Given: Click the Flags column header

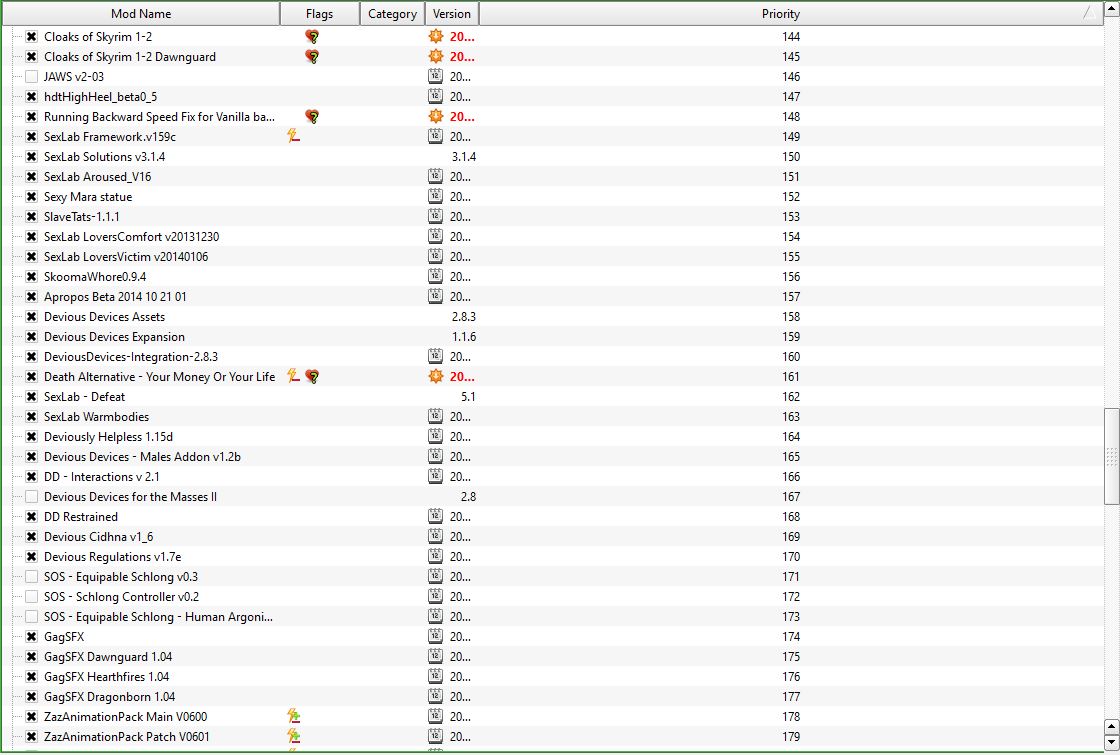Looking at the screenshot, I should pos(320,14).
